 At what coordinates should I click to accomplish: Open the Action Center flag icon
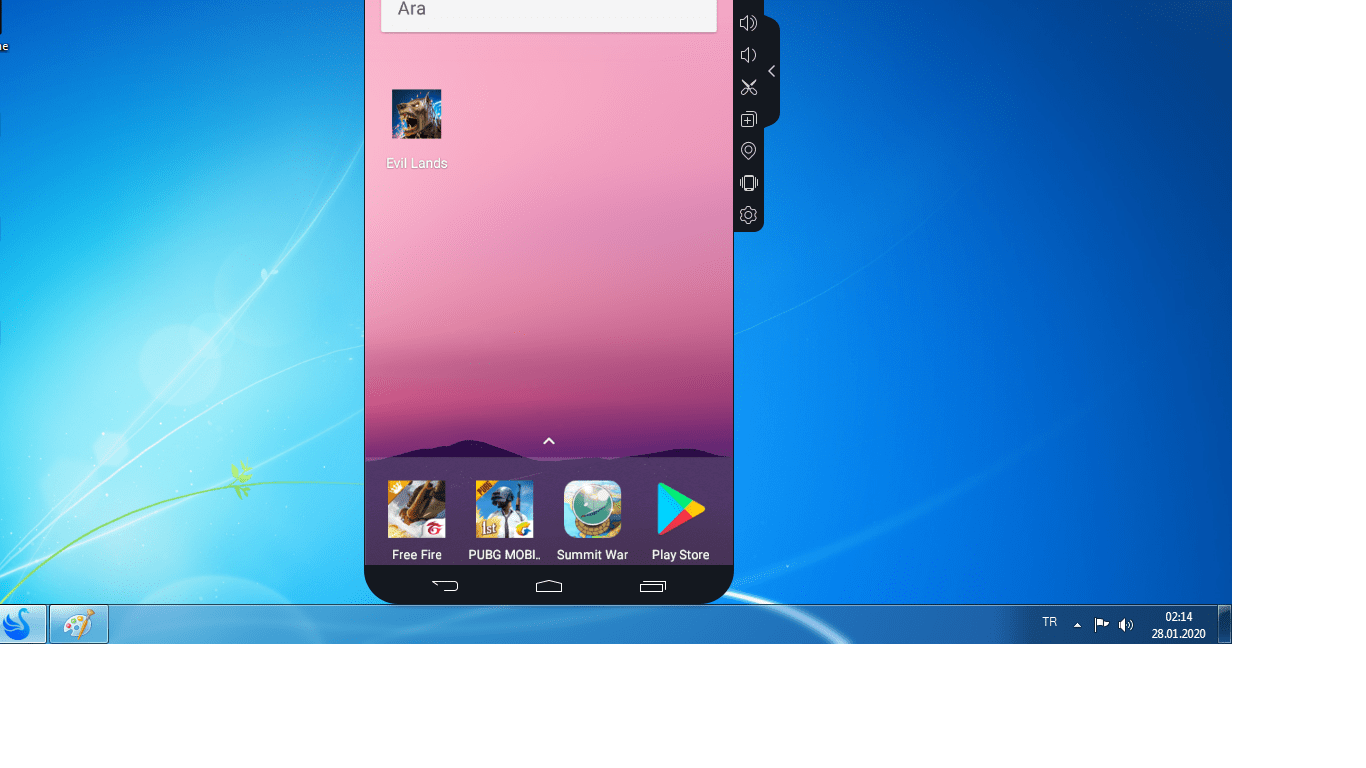(x=1101, y=625)
